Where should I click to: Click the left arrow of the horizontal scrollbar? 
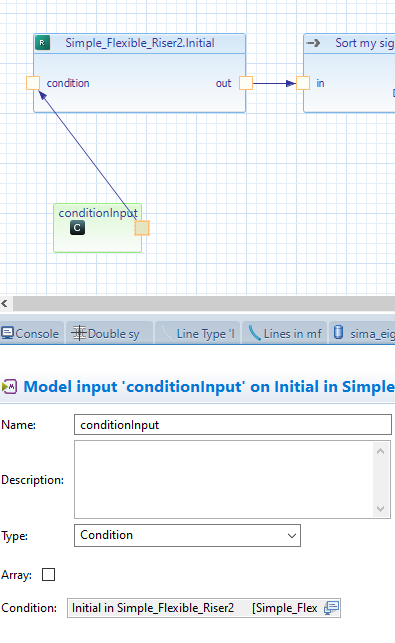pyautogui.click(x=5, y=304)
